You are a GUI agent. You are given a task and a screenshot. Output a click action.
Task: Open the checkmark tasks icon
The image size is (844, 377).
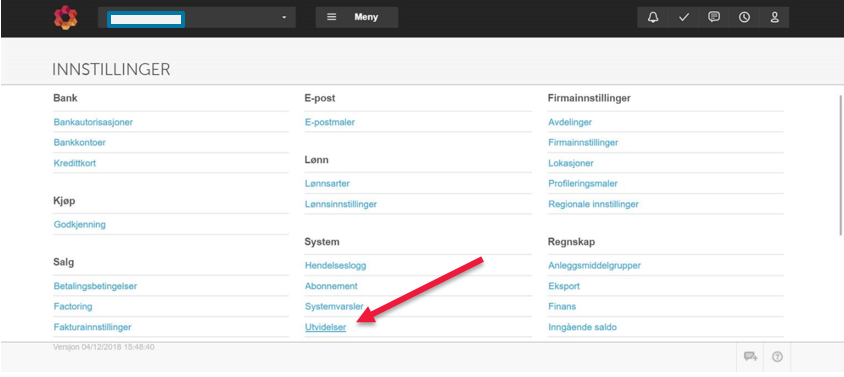(684, 17)
